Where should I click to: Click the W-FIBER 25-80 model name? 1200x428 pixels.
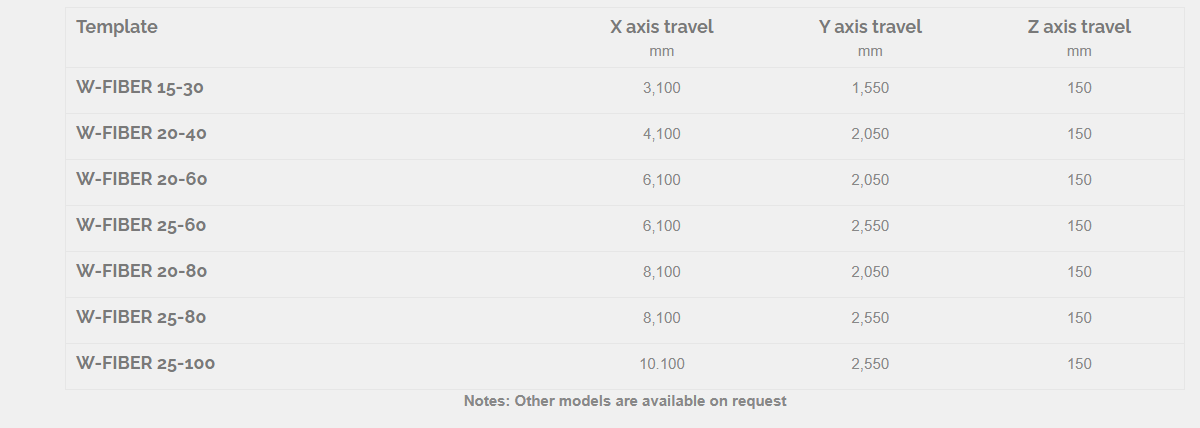pos(141,317)
